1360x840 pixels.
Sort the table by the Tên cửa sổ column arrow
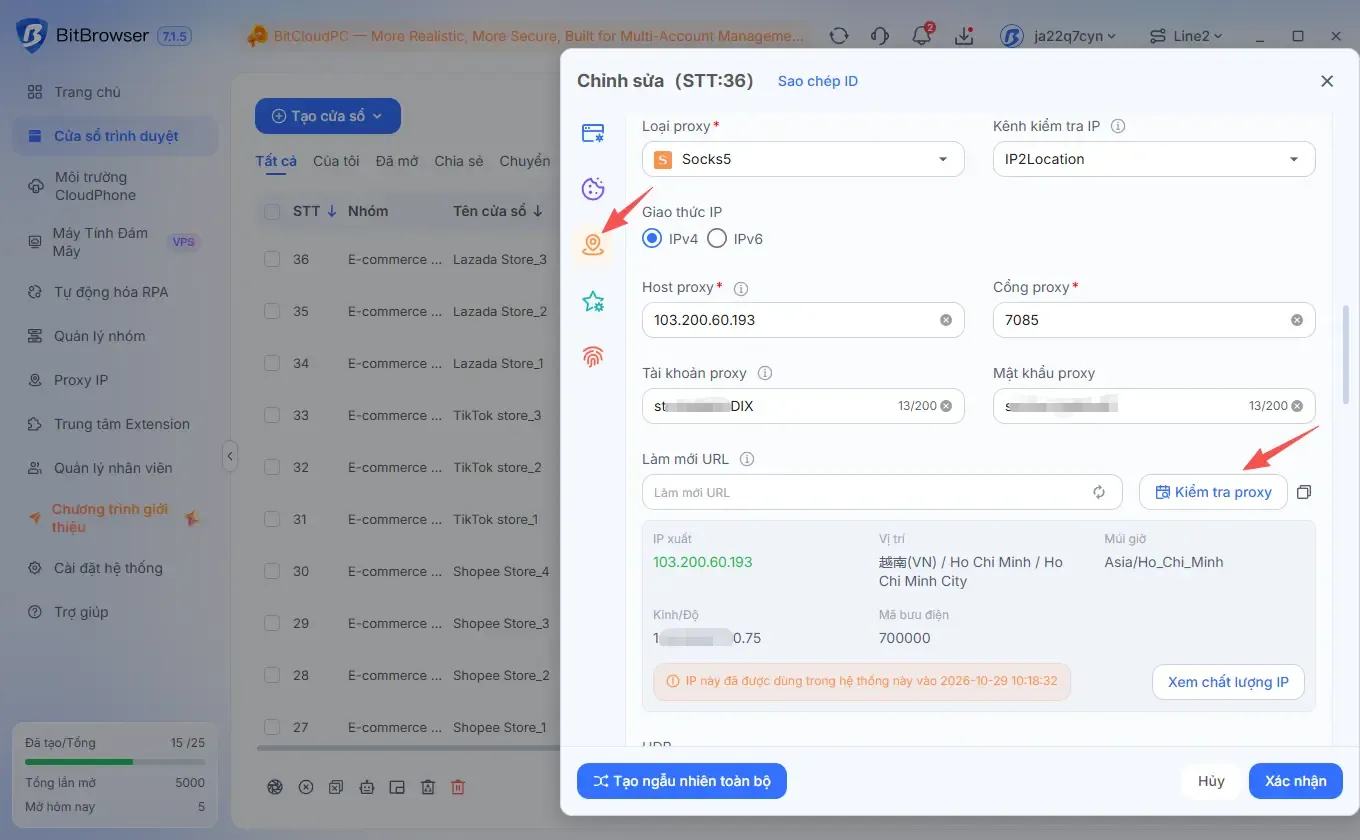point(538,211)
